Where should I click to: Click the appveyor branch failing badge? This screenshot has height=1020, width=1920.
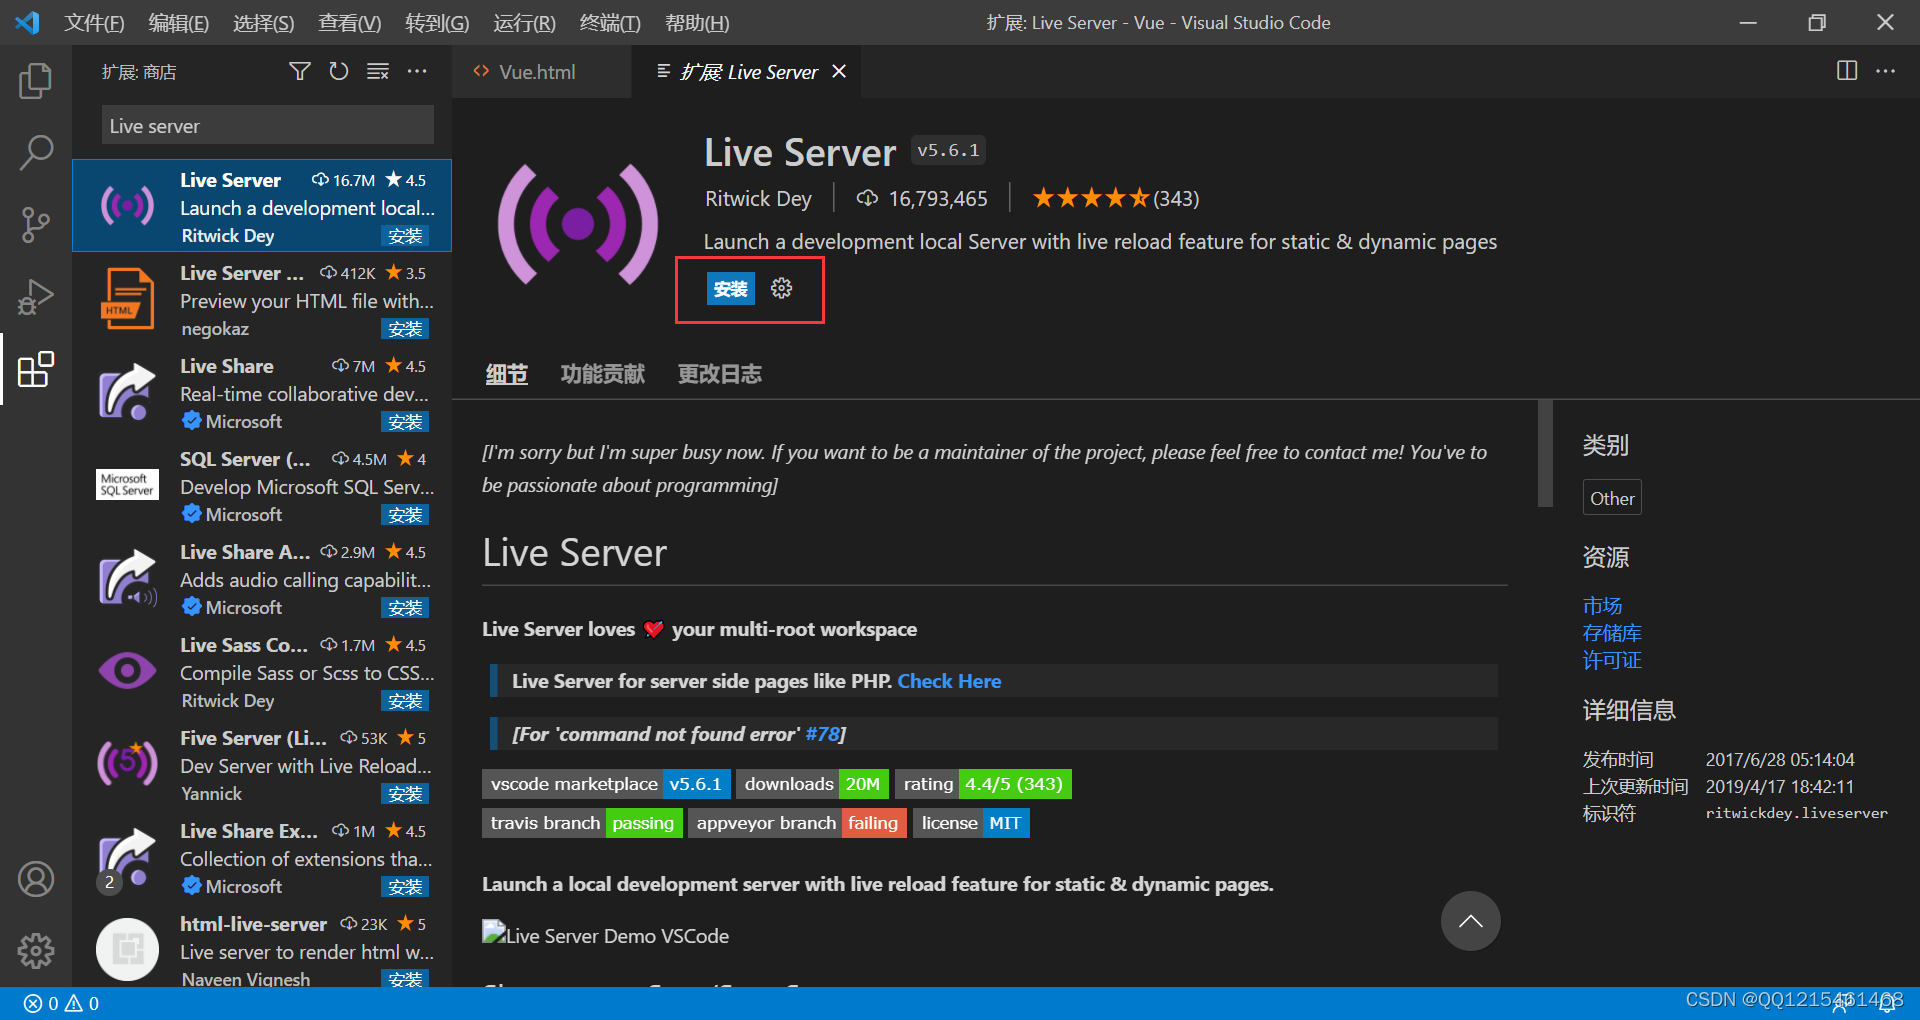(797, 823)
